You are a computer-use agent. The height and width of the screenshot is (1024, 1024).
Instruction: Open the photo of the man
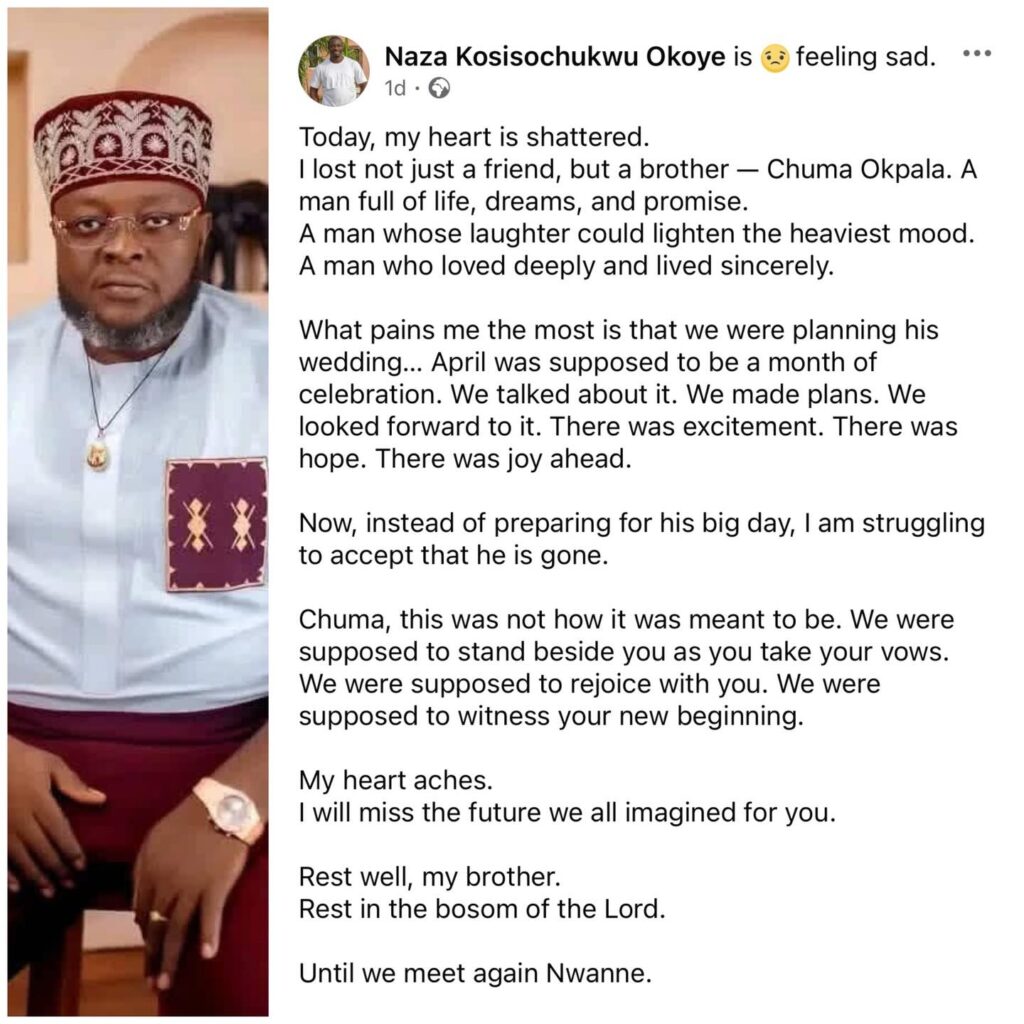138,510
